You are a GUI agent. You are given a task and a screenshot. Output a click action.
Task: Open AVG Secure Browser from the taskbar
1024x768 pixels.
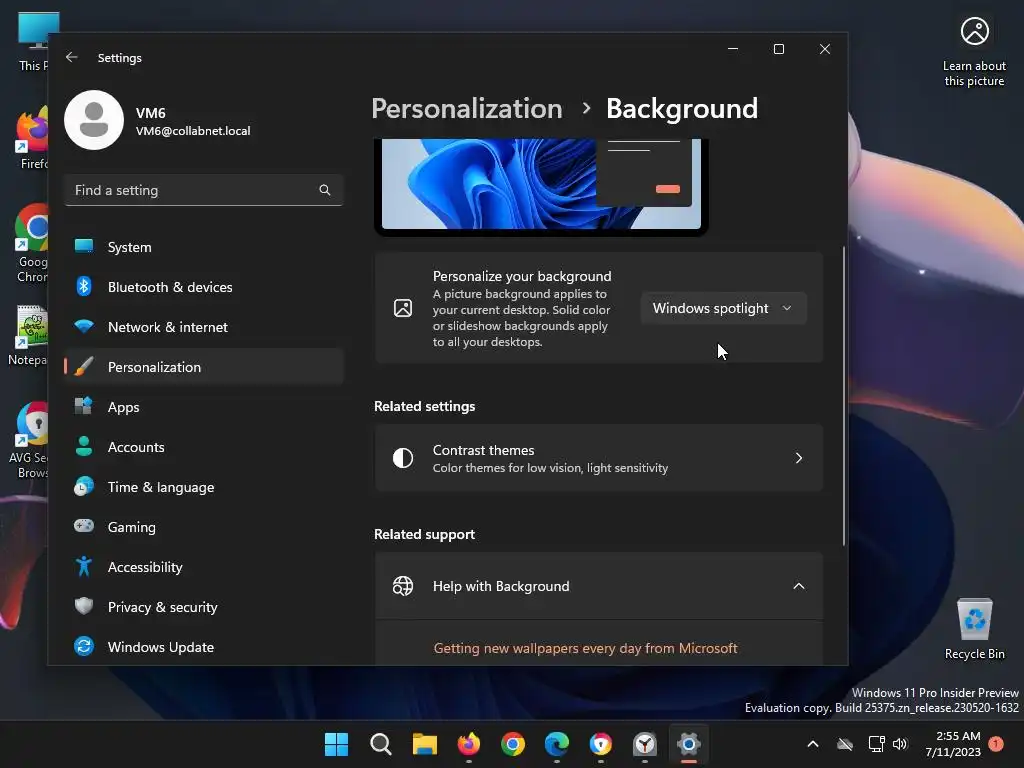601,744
